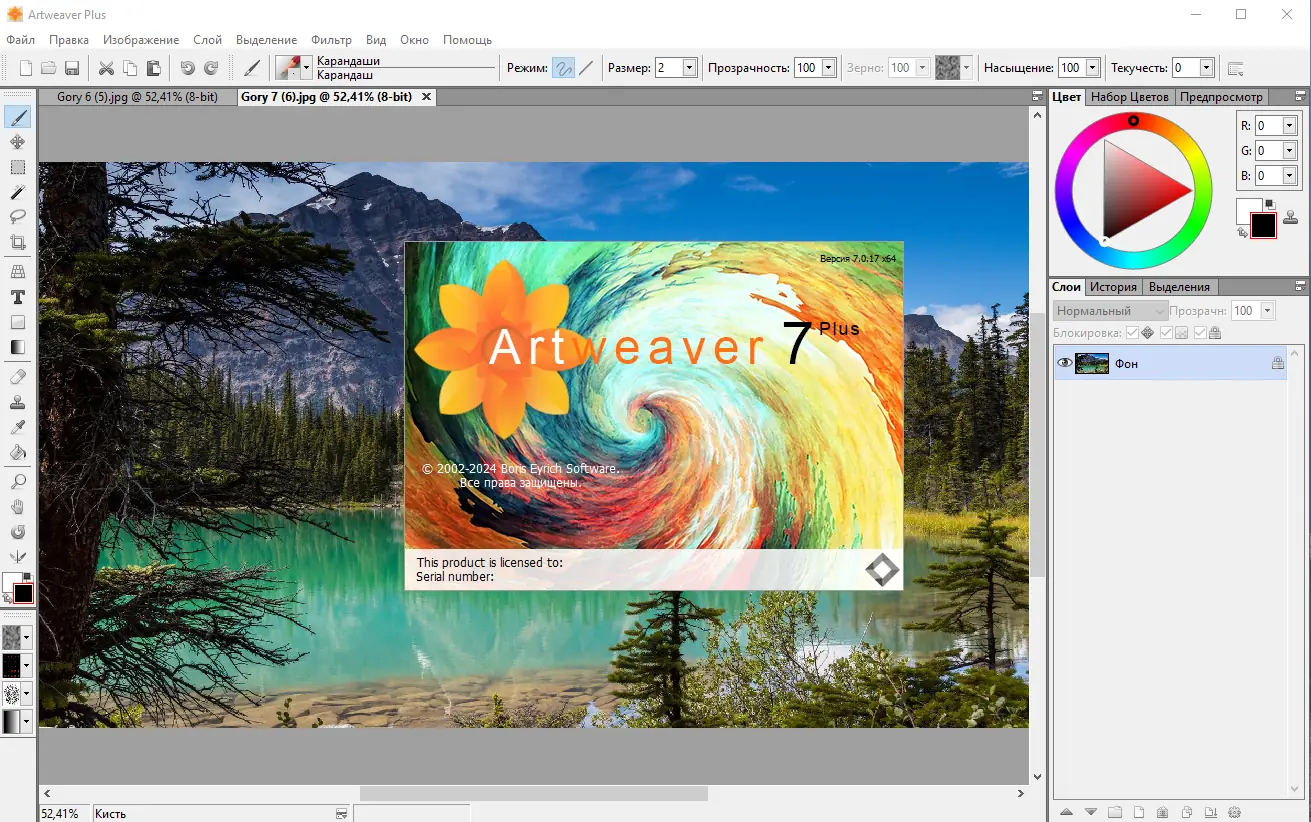Hide the Фон layer with the eye icon

[1064, 364]
